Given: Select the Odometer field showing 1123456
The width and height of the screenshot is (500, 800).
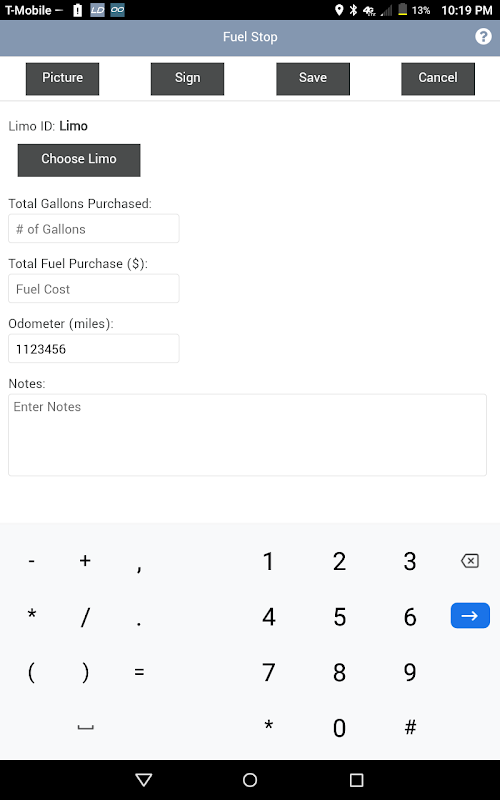Looking at the screenshot, I should [94, 348].
